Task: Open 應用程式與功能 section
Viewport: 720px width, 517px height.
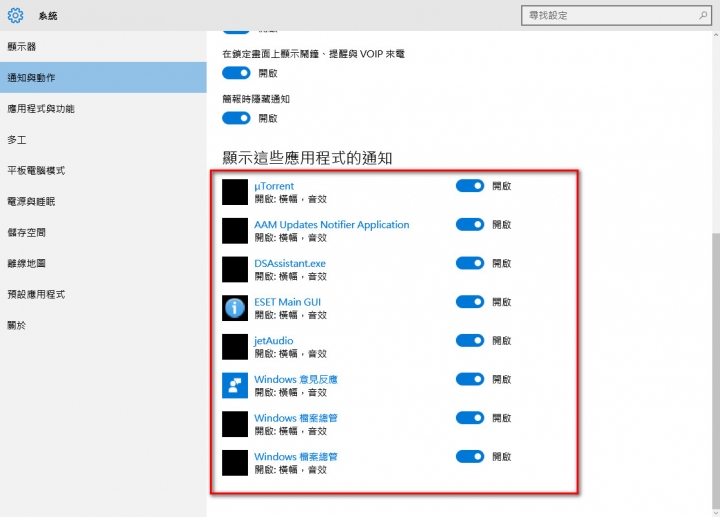Action: pos(103,109)
